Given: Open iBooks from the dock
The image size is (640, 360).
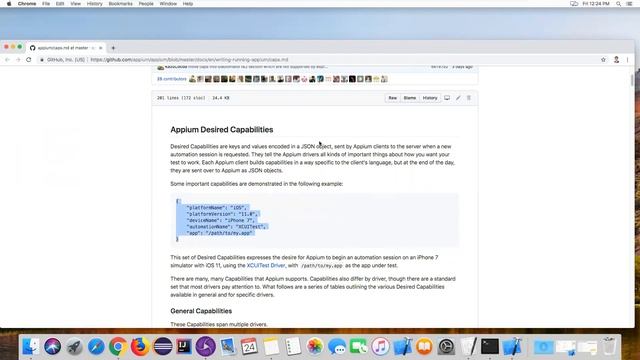Looking at the screenshot, I should 424,347.
